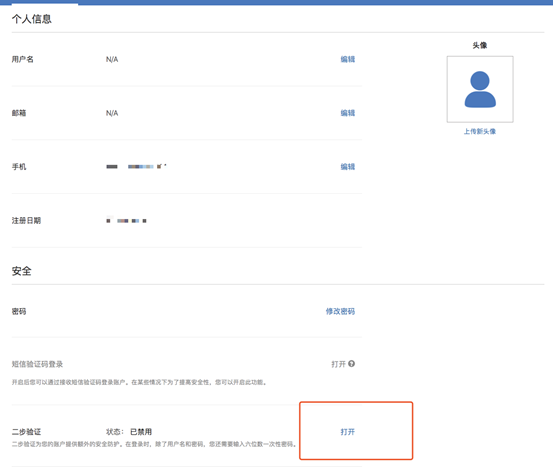
Task: Enable 短信验证码登录 via its 打开 control
Action: pyautogui.click(x=338, y=364)
